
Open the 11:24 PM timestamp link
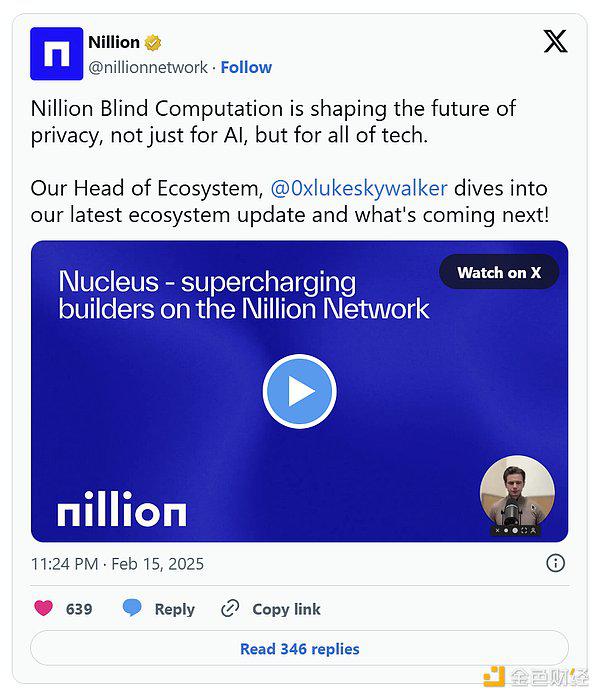point(118,564)
